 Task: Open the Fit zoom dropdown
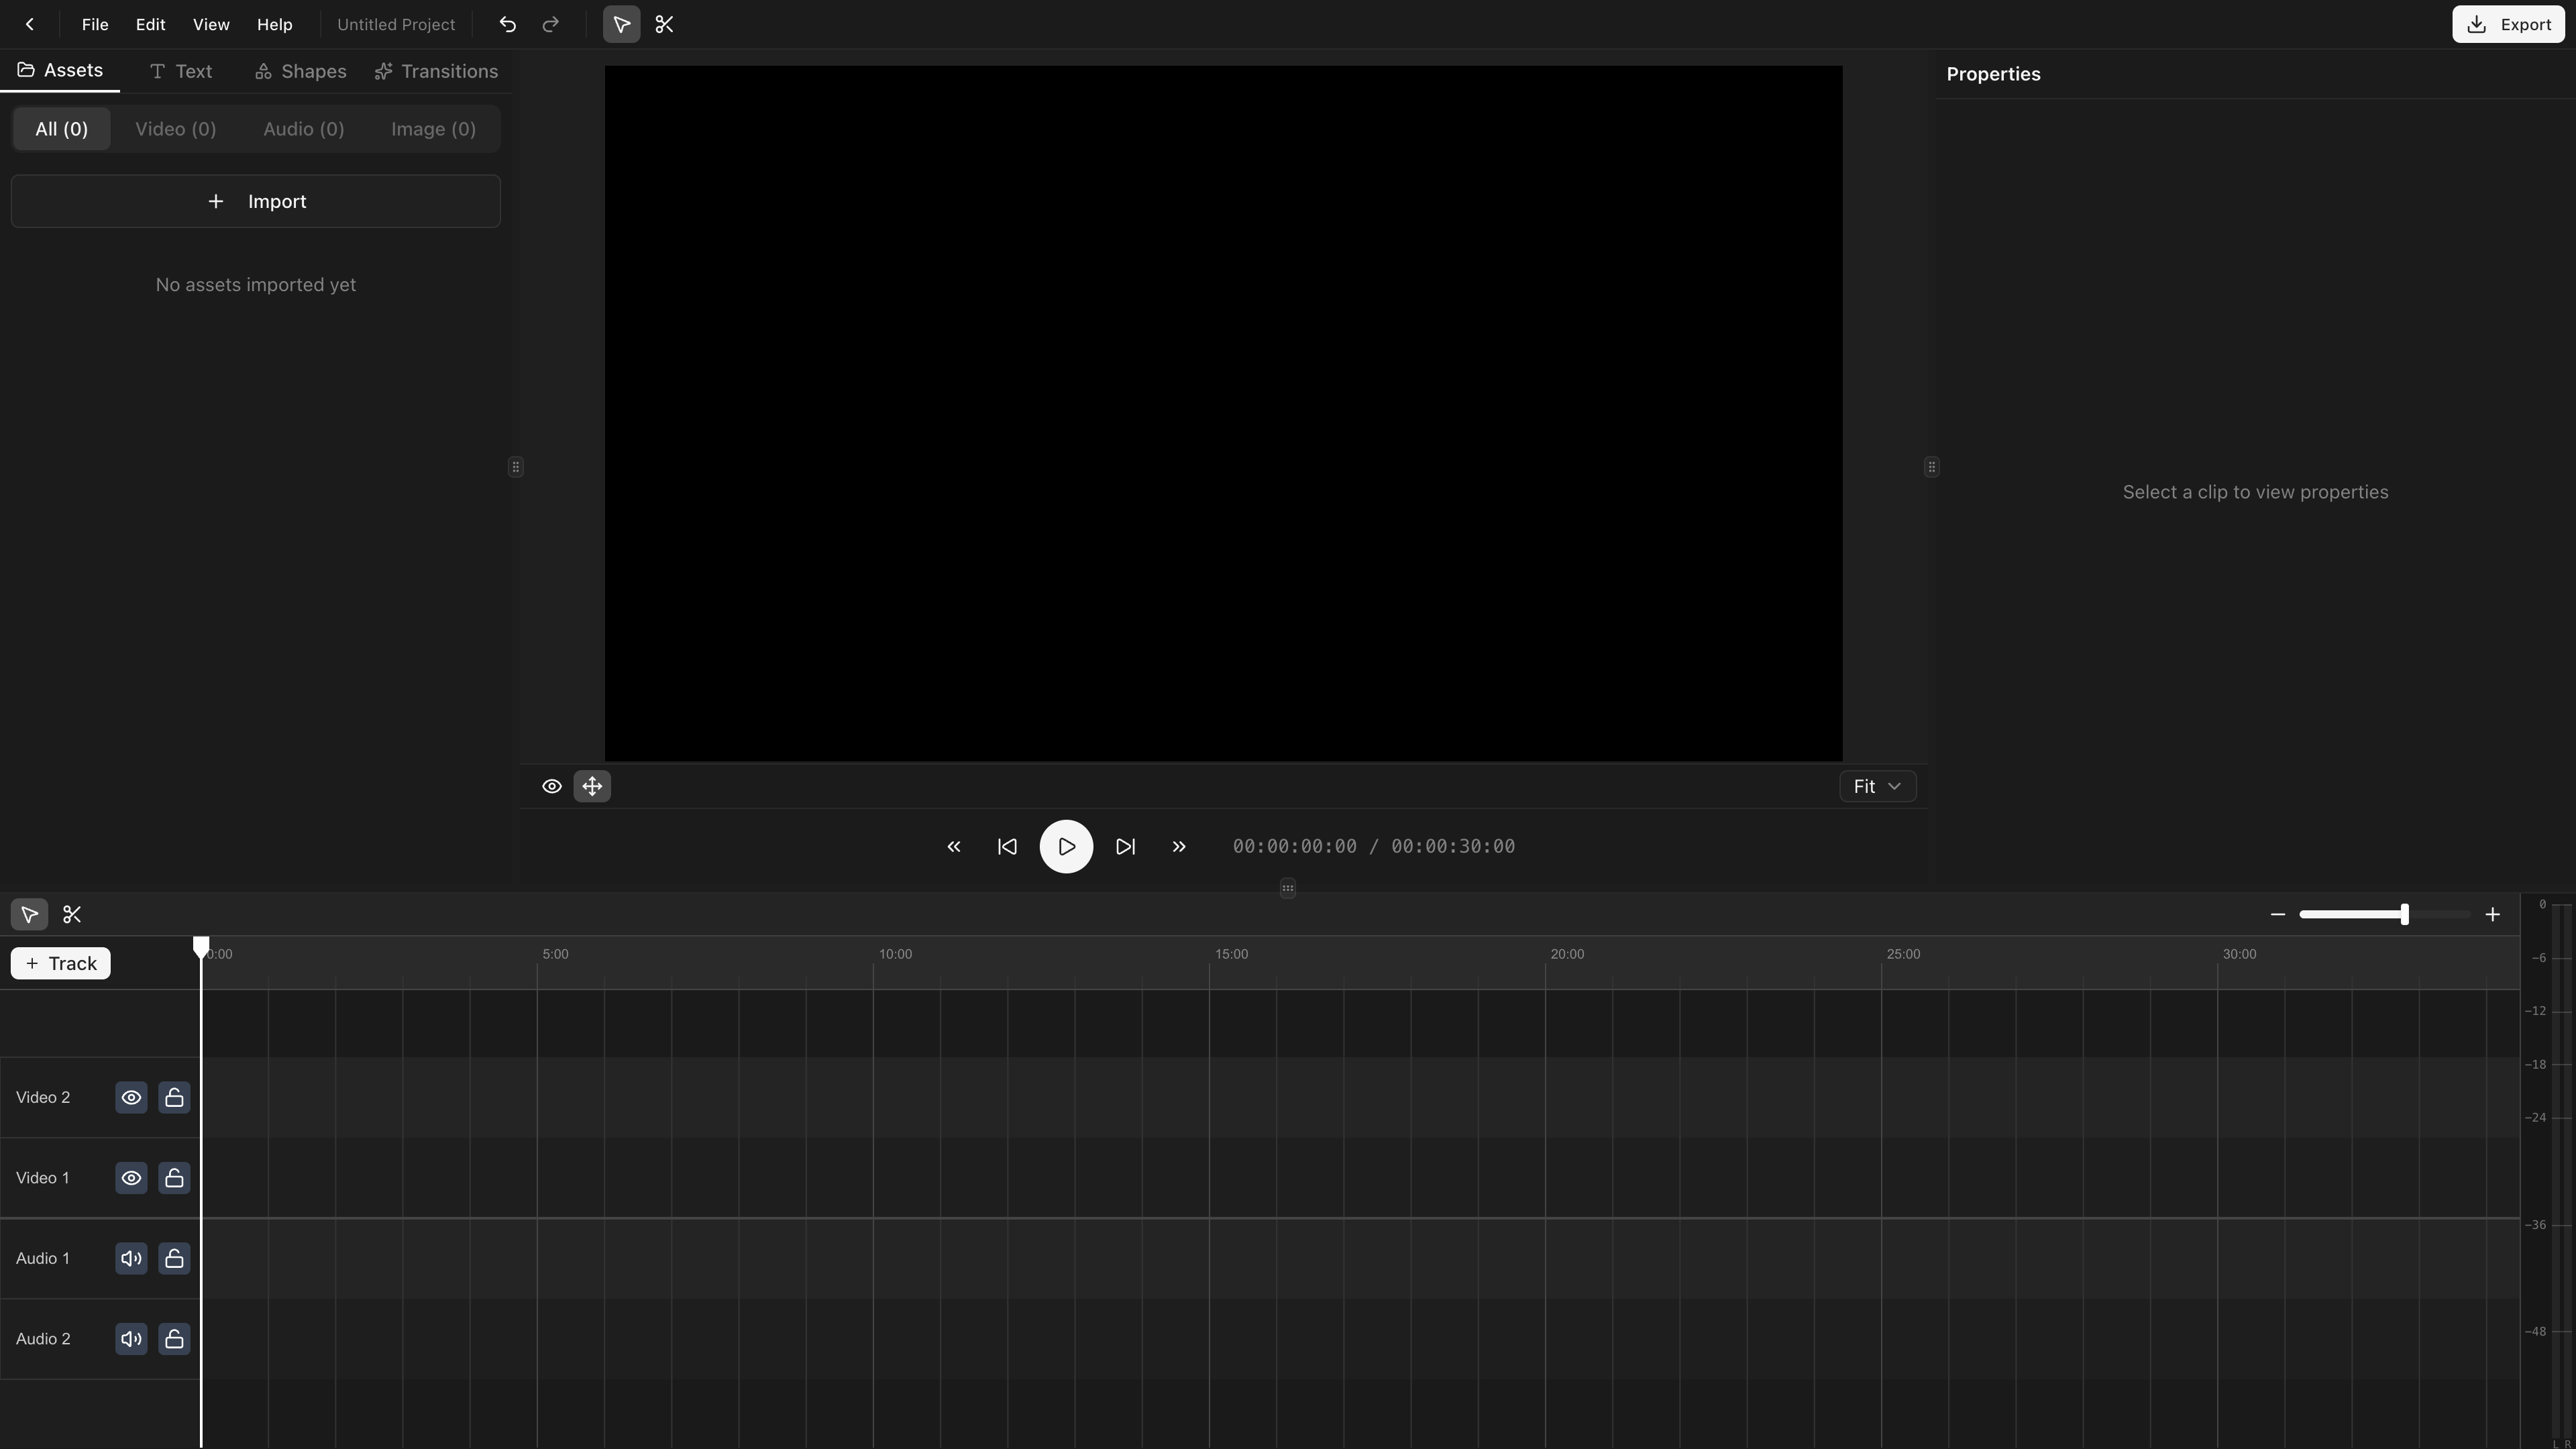tap(1877, 786)
